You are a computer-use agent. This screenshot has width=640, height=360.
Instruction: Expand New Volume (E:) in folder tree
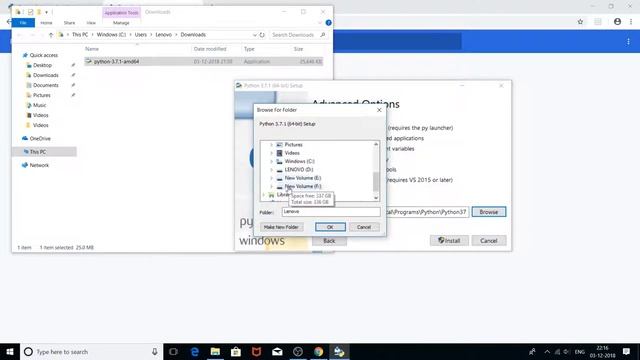tap(271, 178)
